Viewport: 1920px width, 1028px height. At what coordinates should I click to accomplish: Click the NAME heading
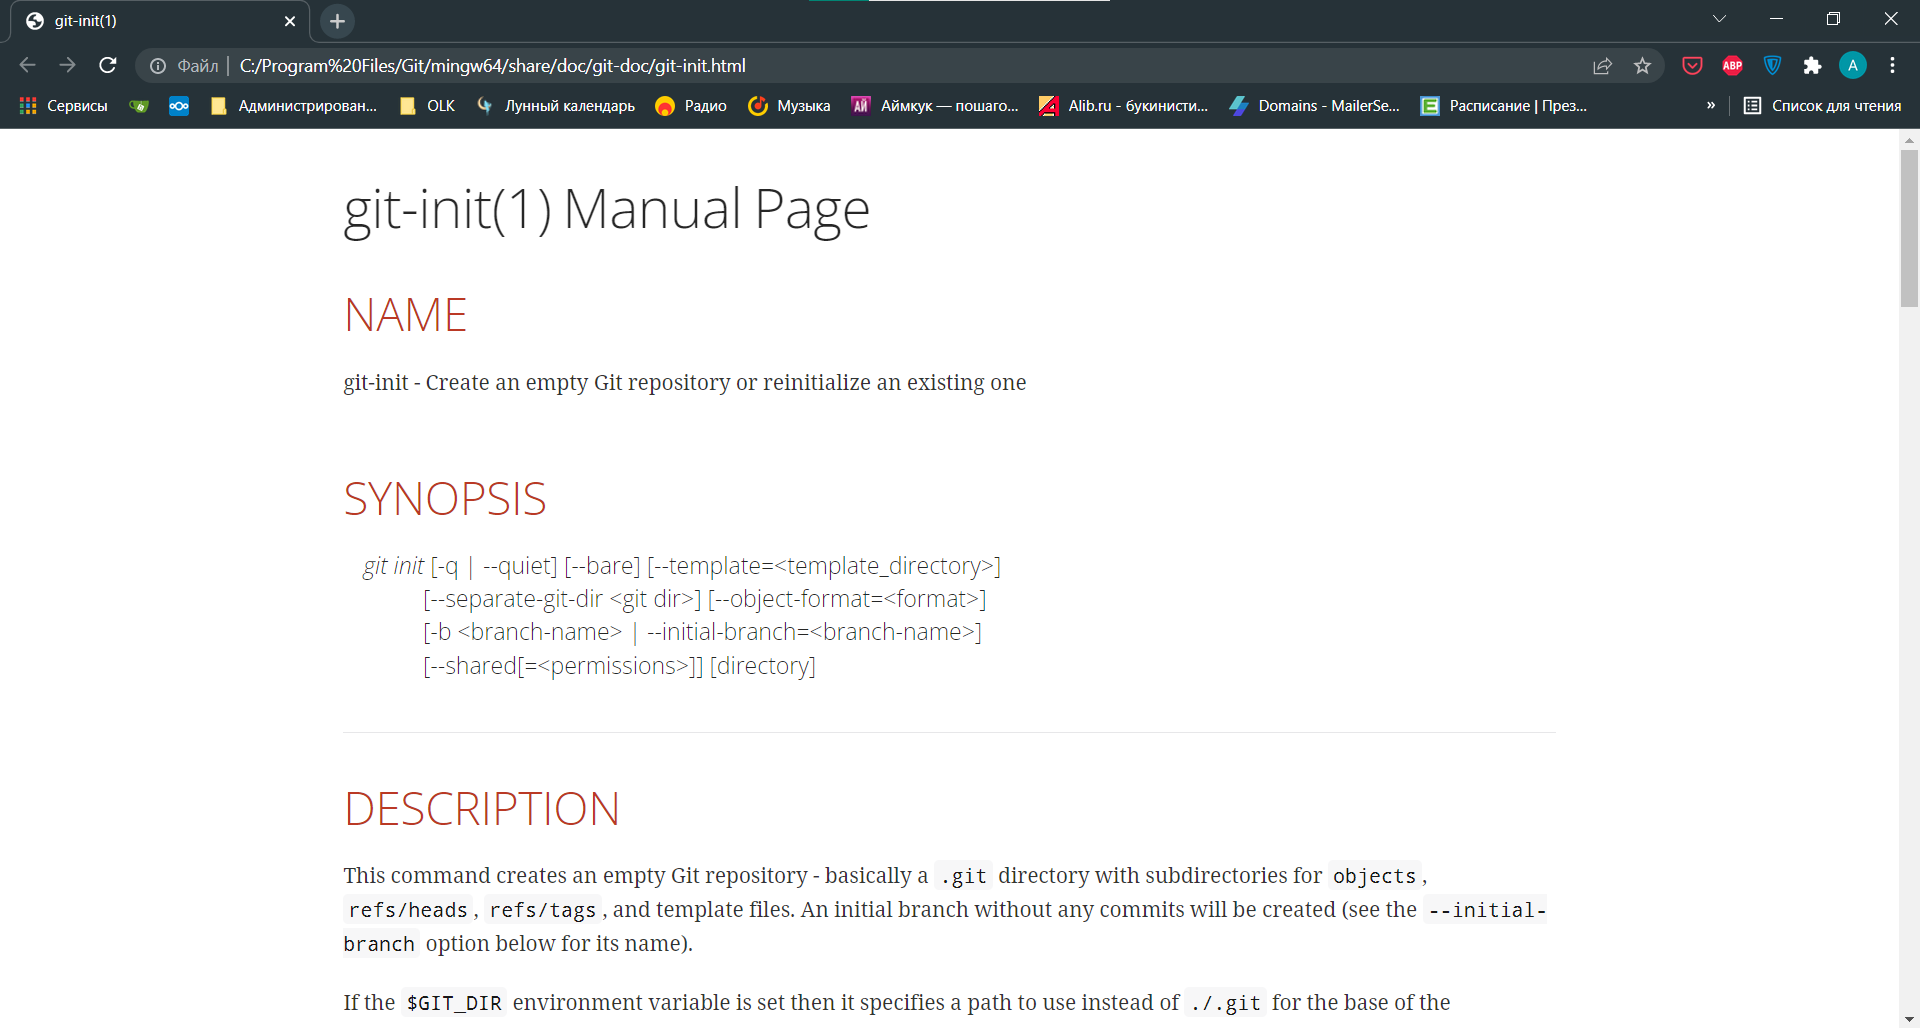[x=405, y=316]
